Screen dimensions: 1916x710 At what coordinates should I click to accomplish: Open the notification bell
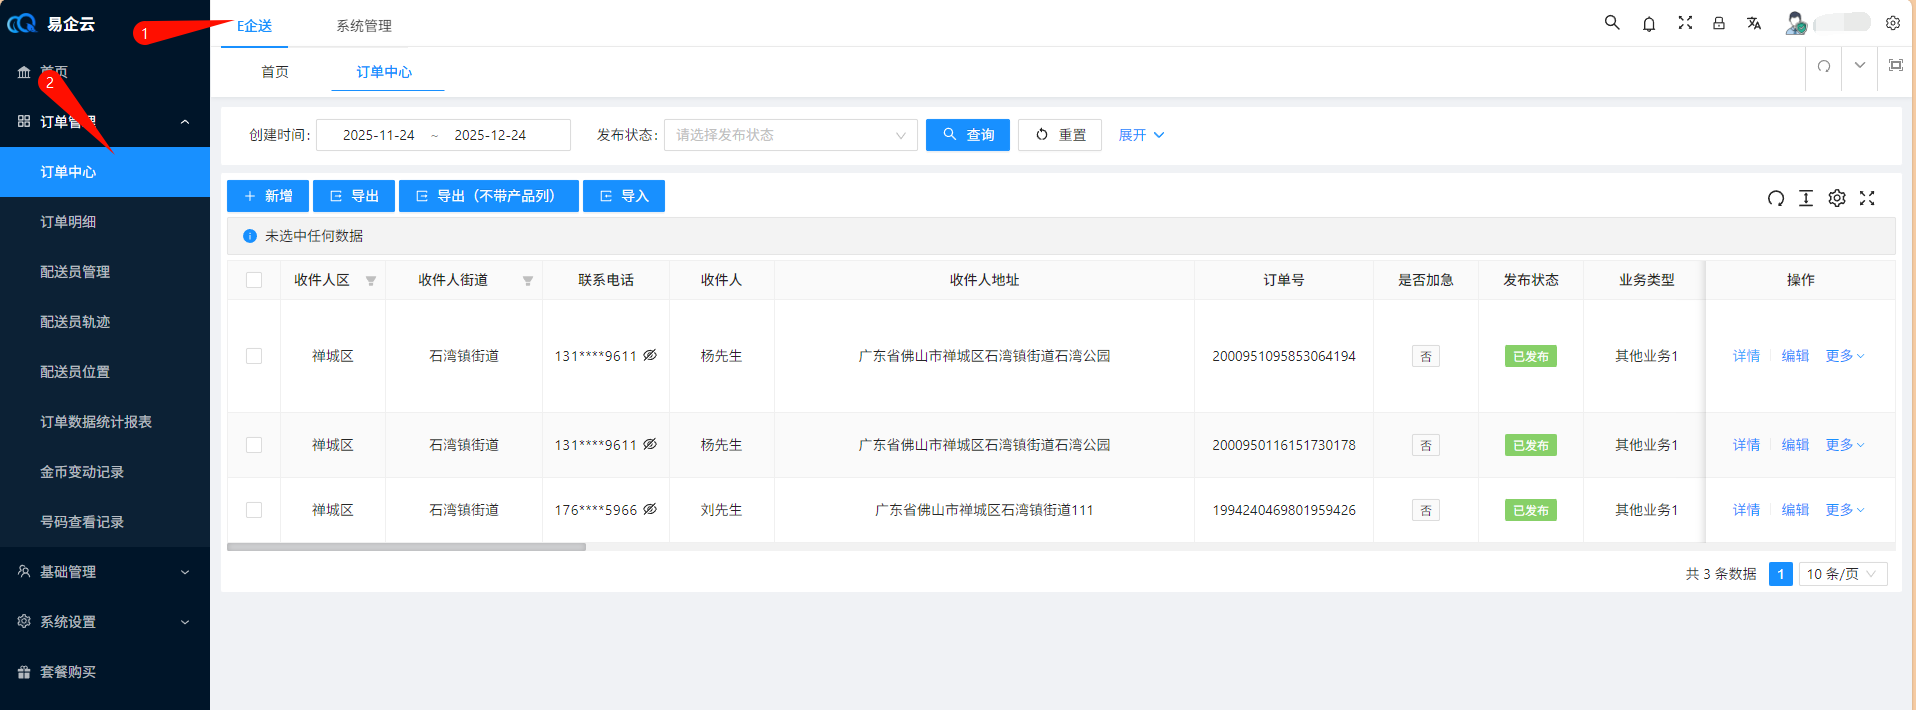(1649, 23)
